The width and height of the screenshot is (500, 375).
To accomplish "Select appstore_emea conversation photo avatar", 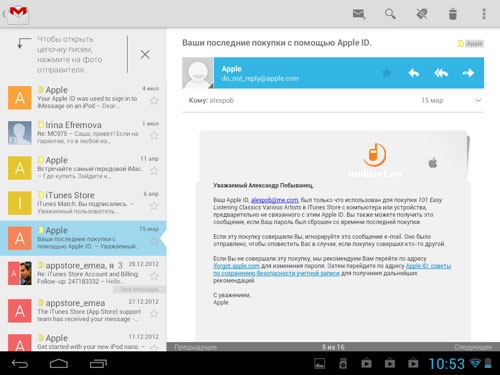I will point(20,273).
